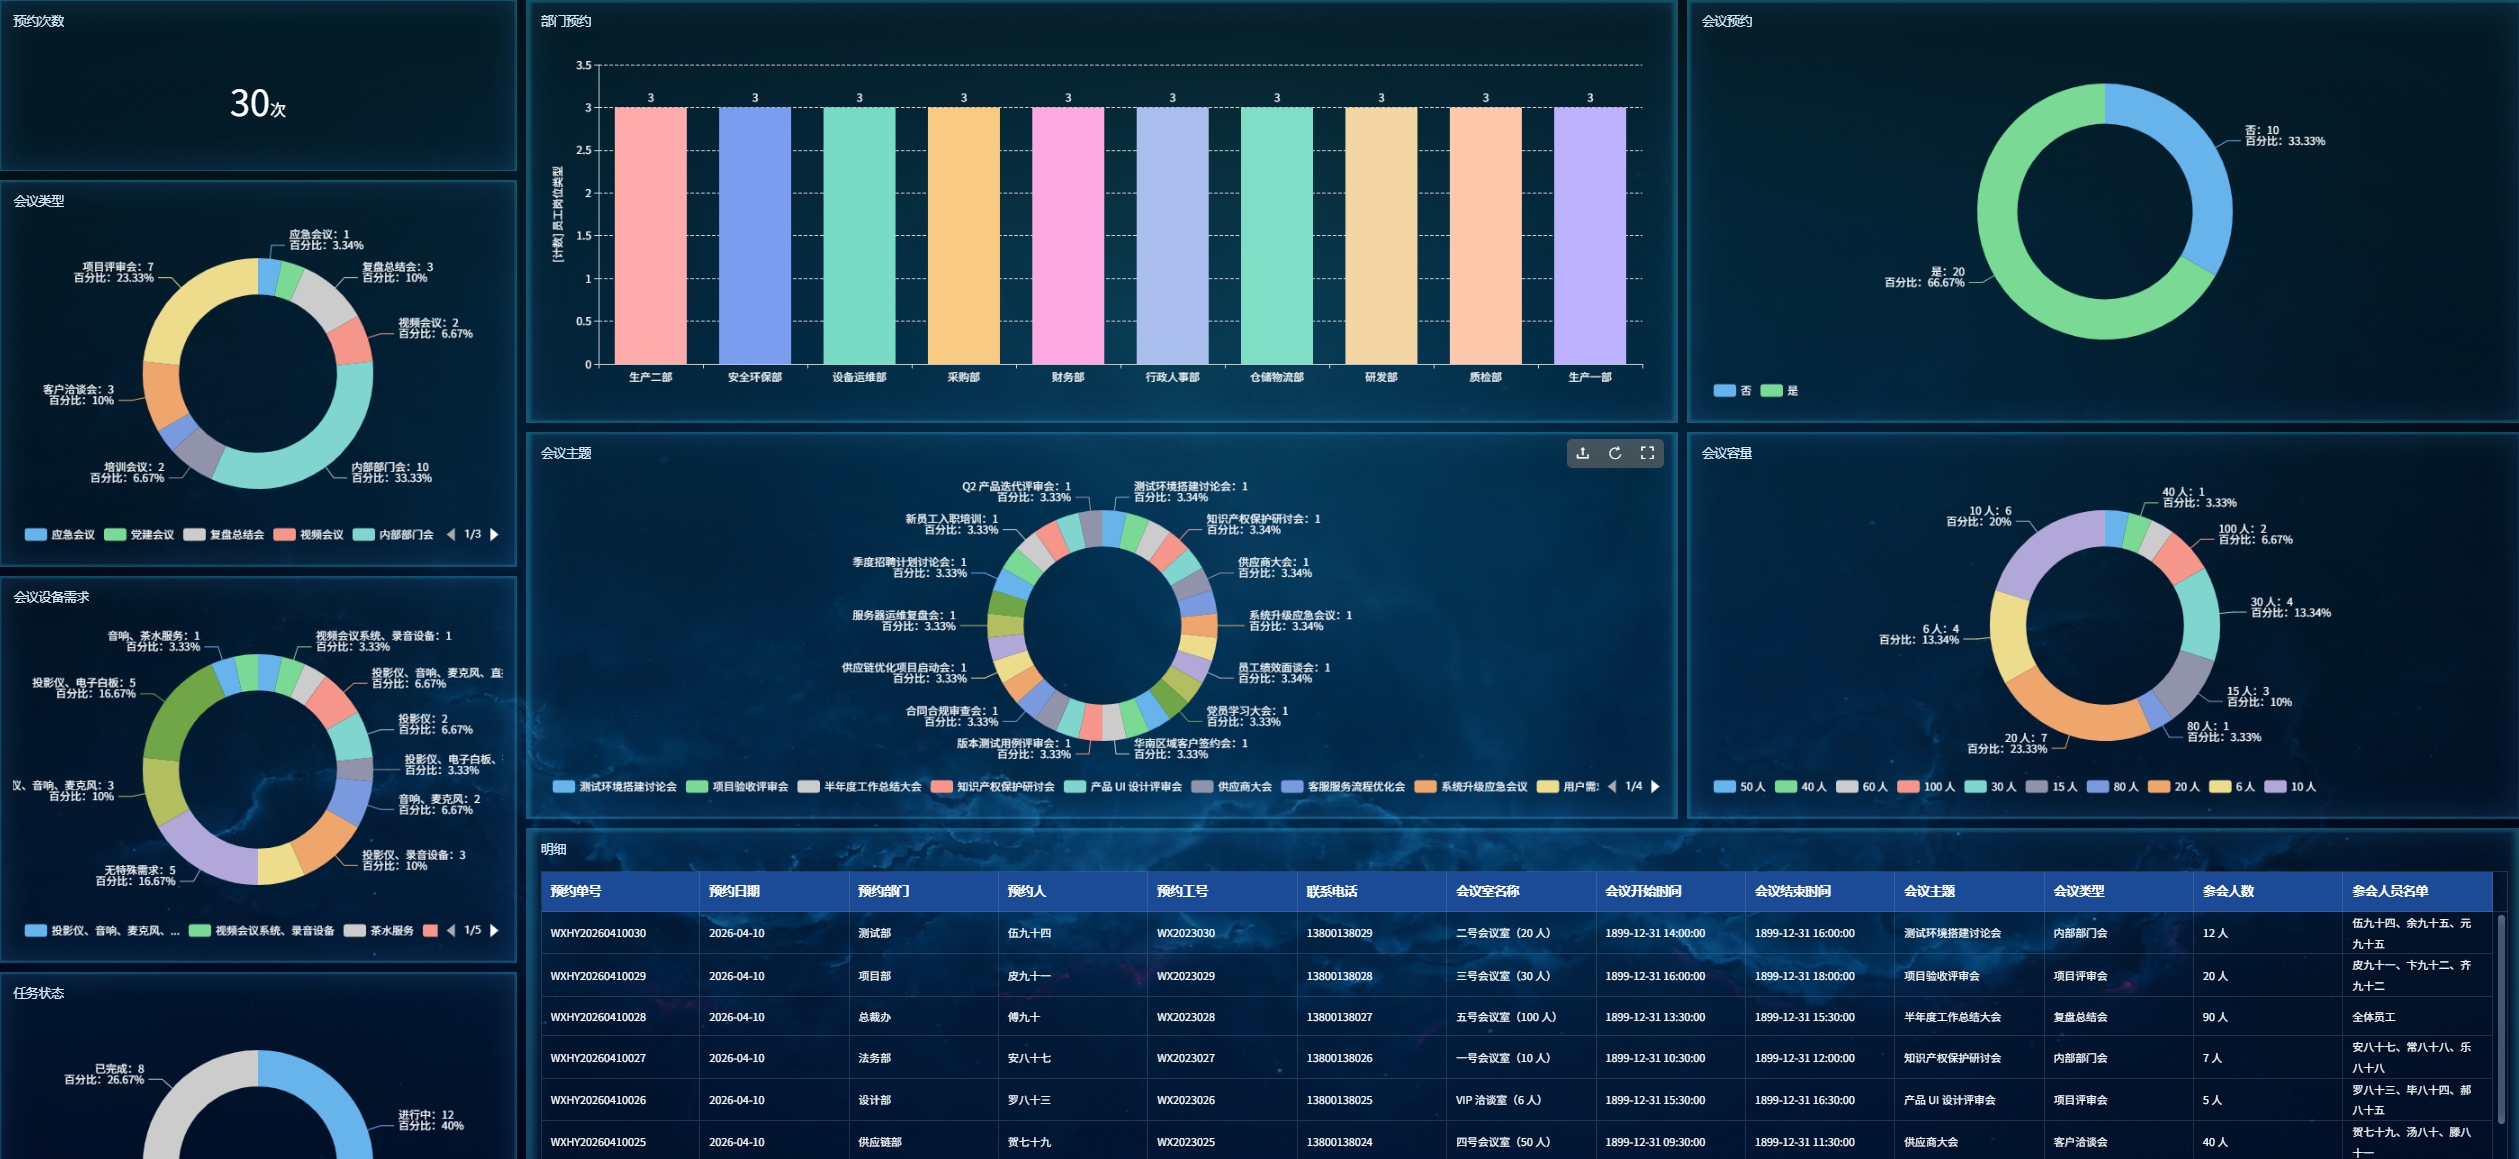
Task: Click the 会议室名称 column header
Action: (1521, 891)
